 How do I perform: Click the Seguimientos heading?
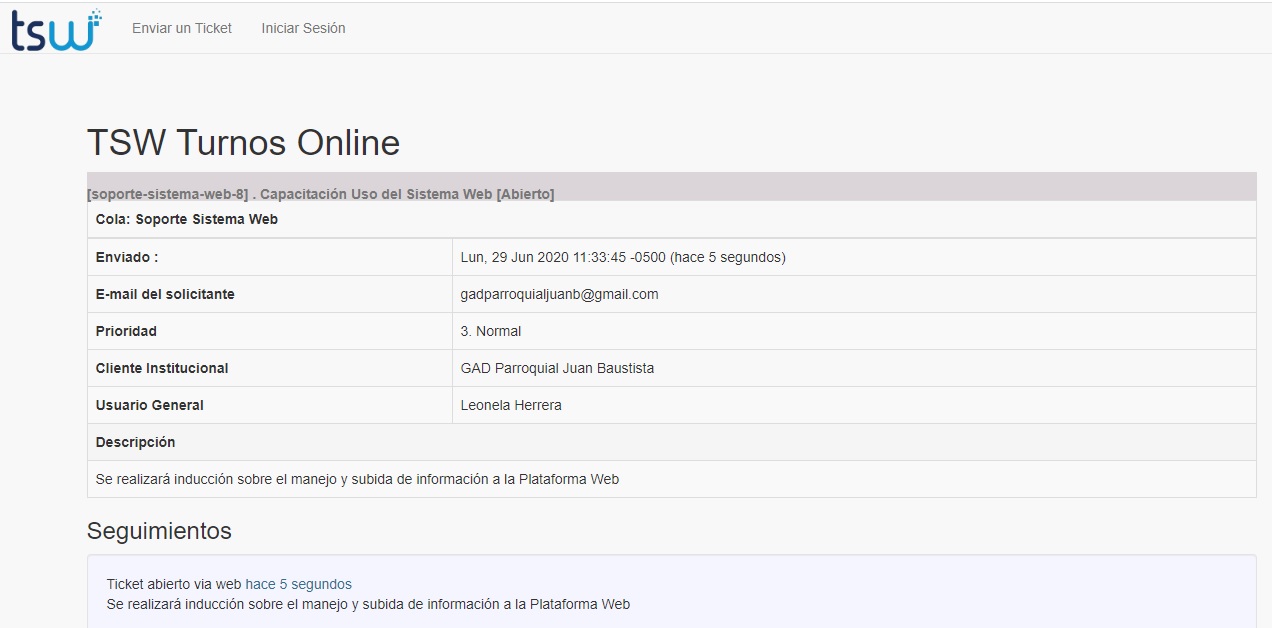point(159,531)
